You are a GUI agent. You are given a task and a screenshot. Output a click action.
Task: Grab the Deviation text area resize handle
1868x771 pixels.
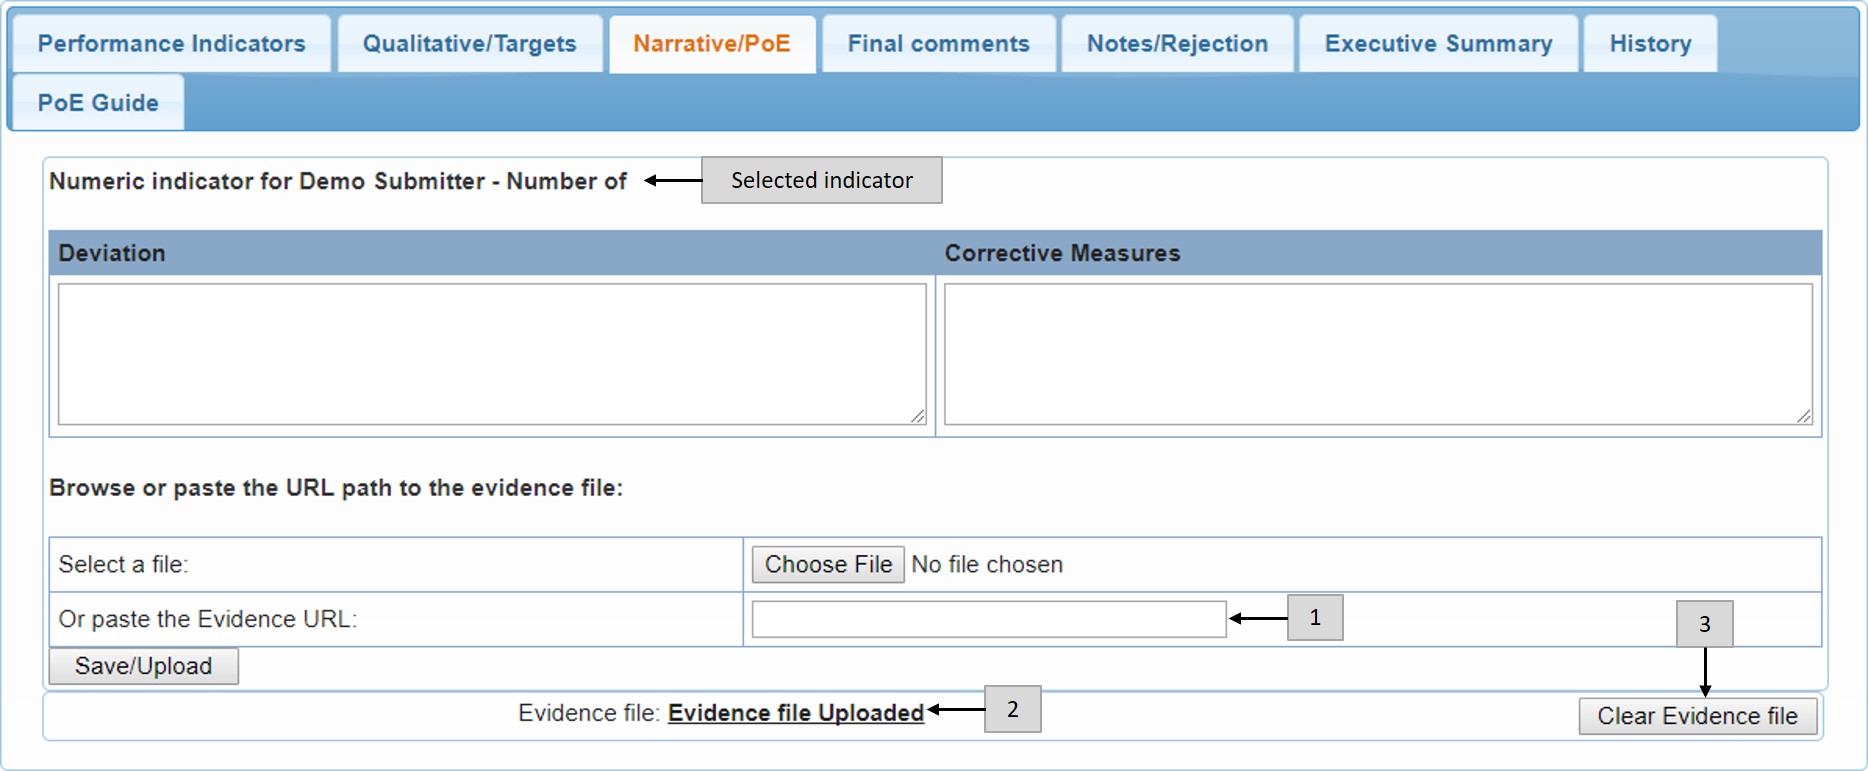pos(918,416)
